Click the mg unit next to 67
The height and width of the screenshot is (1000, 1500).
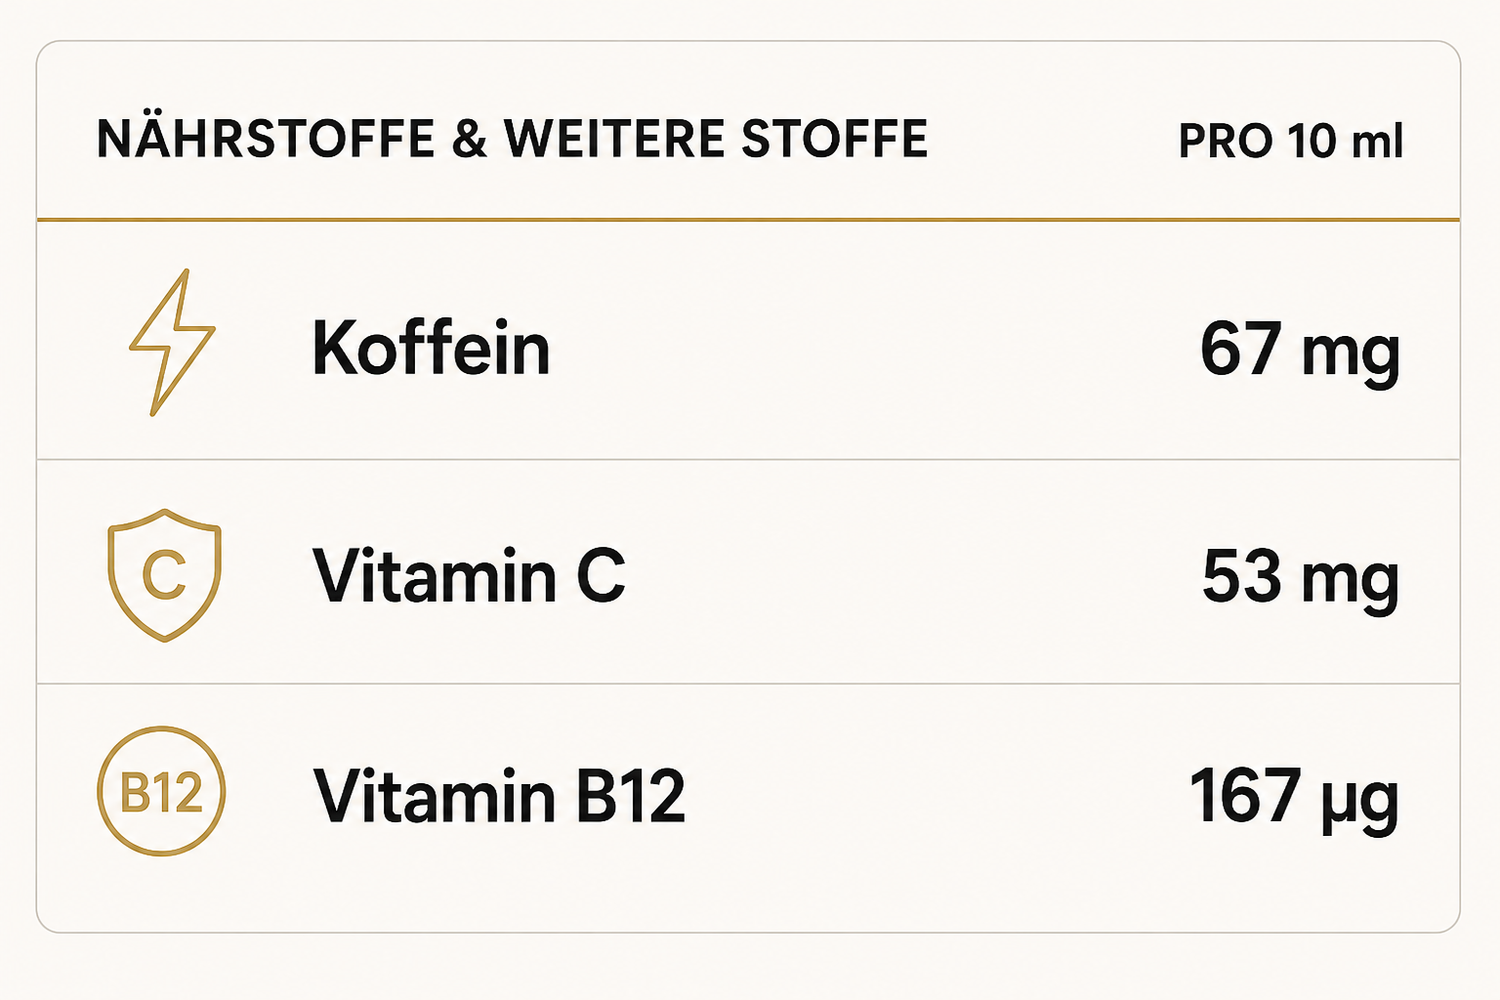pos(1351,357)
